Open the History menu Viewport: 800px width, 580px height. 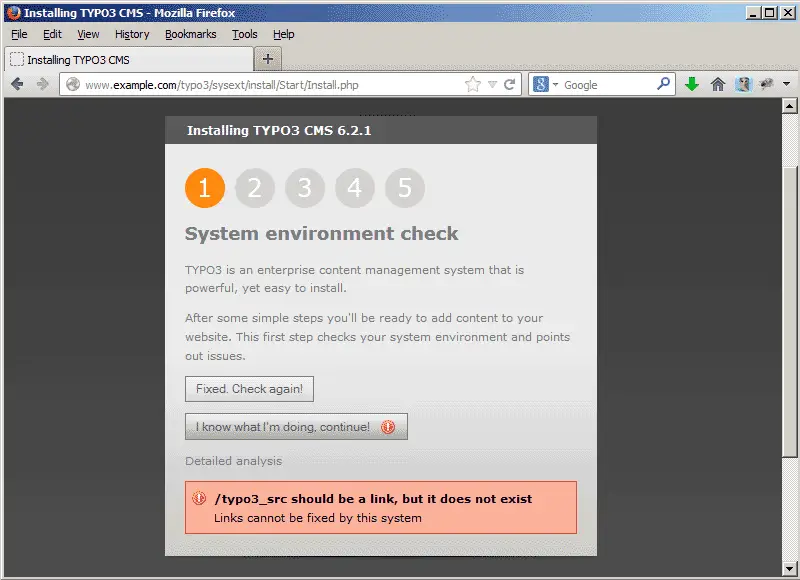tap(132, 34)
